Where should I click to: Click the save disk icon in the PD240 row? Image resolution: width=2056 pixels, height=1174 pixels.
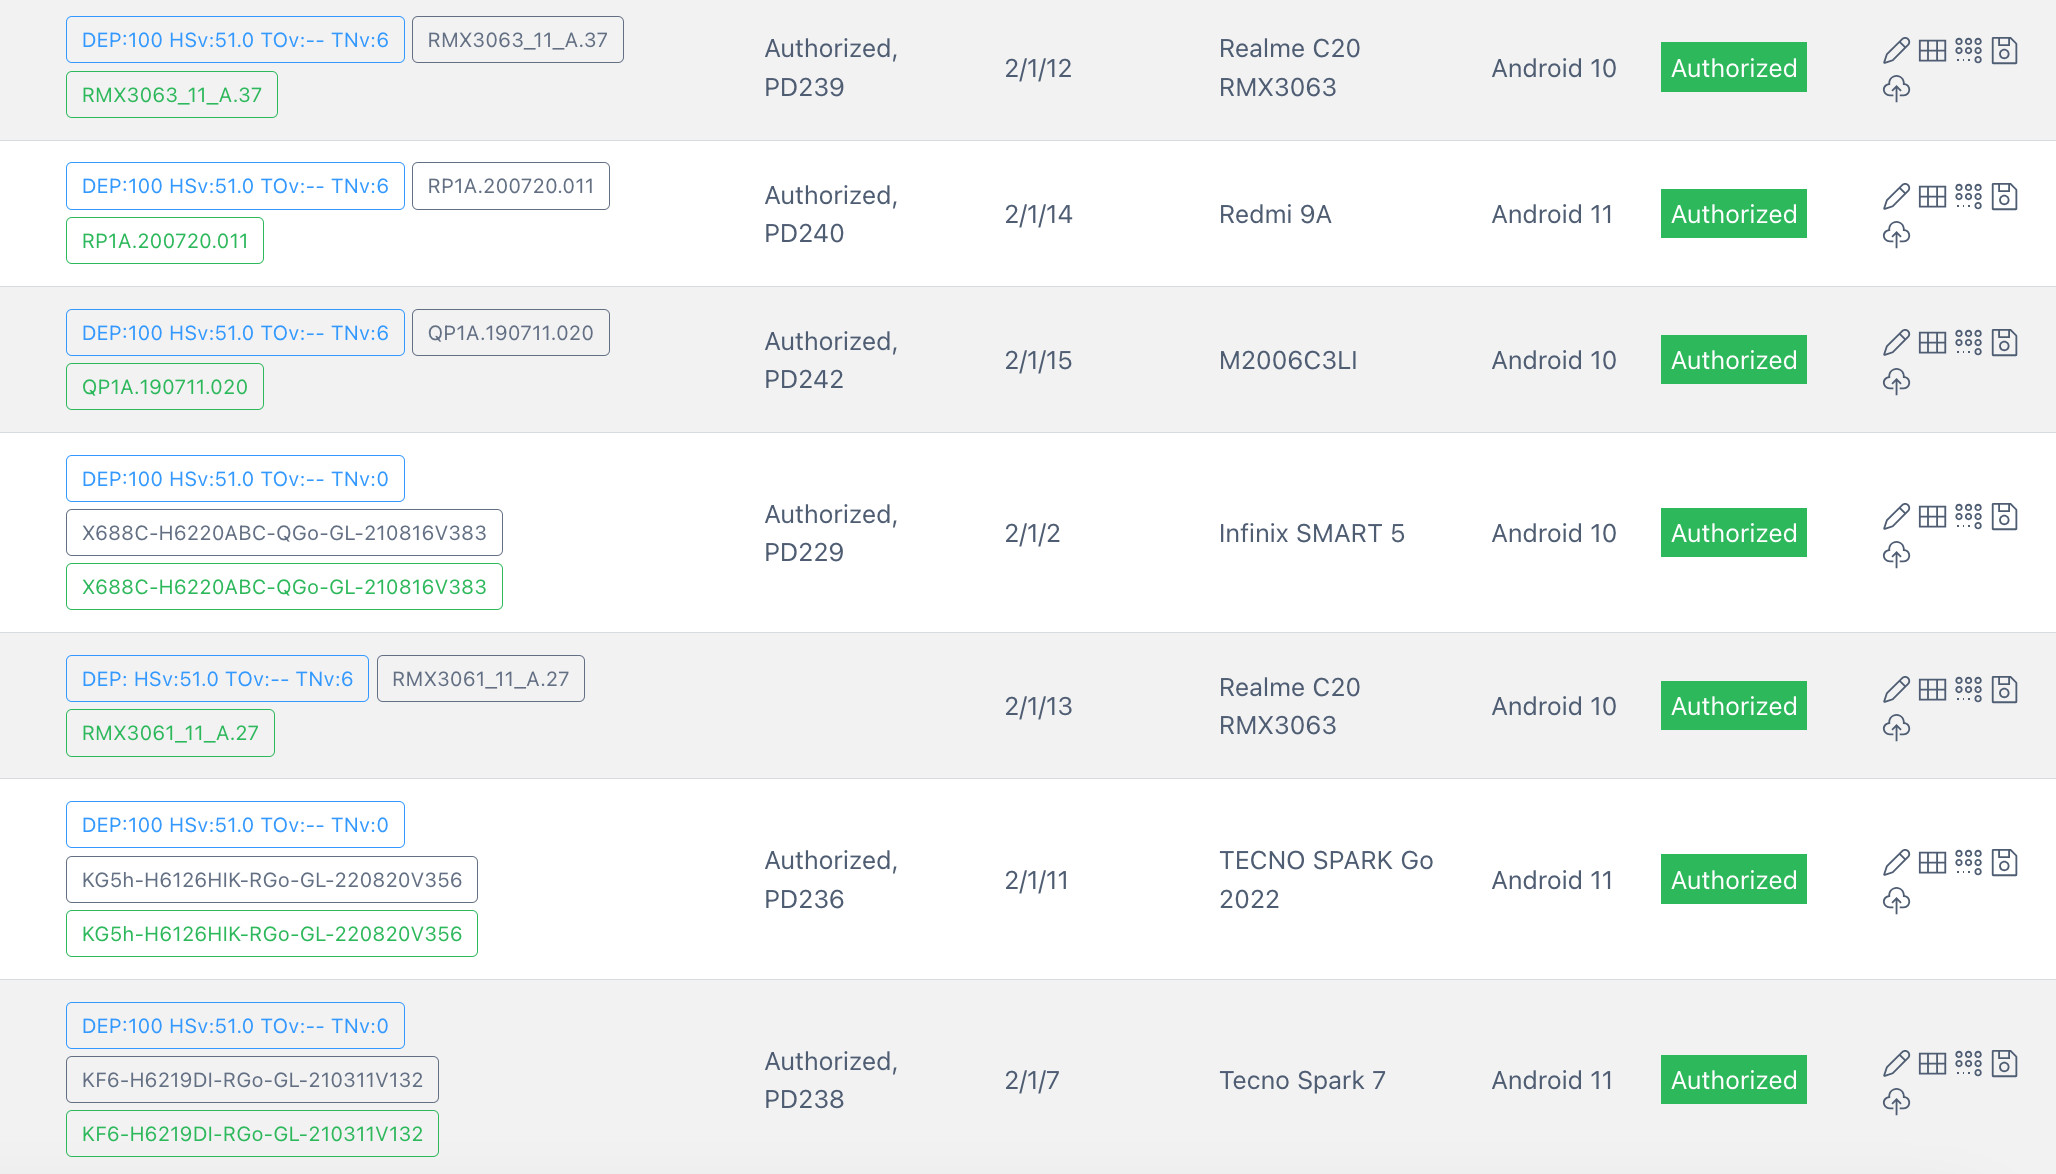click(2004, 196)
